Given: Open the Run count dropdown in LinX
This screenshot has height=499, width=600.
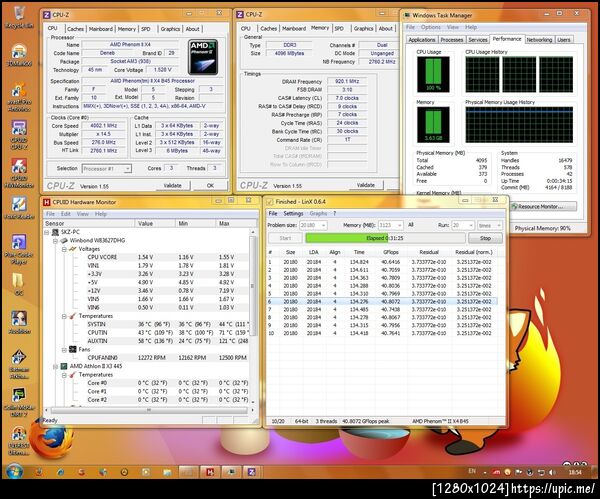Looking at the screenshot, I should pos(471,225).
